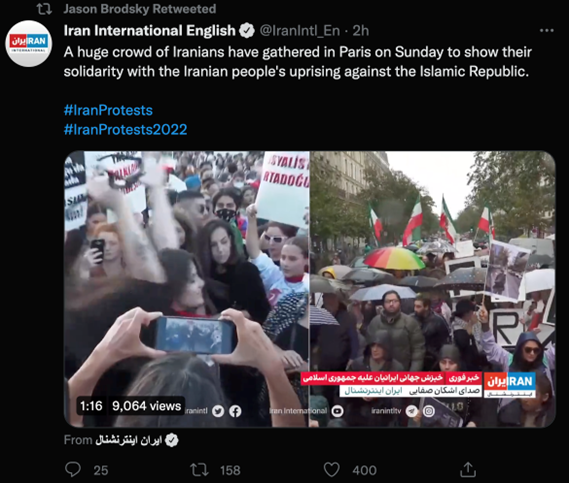Open the 2h tweet timestamp
The width and height of the screenshot is (569, 483).
pos(361,31)
